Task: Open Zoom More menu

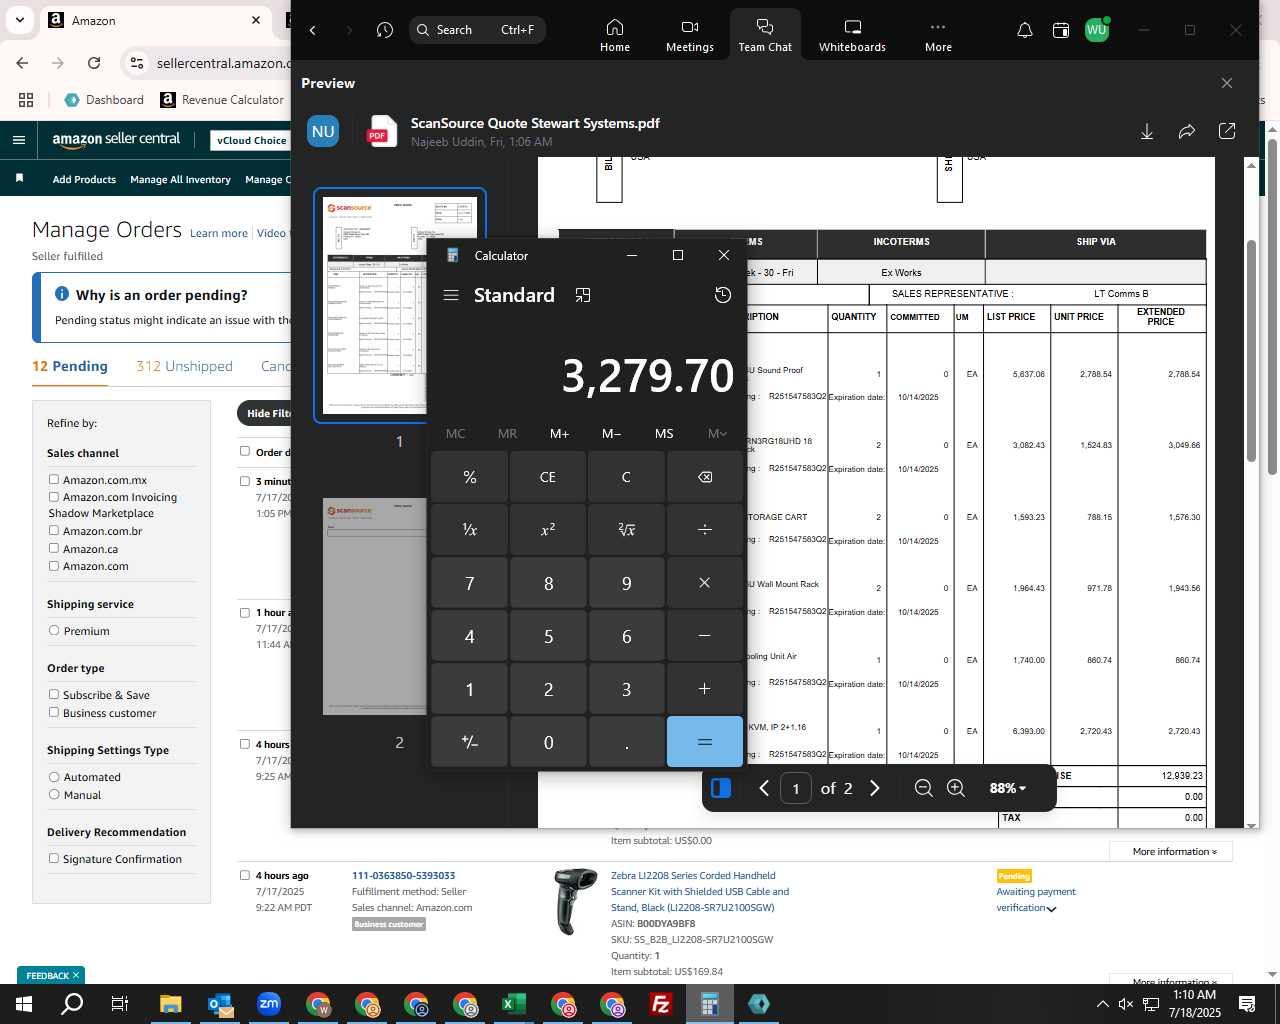Action: (938, 35)
